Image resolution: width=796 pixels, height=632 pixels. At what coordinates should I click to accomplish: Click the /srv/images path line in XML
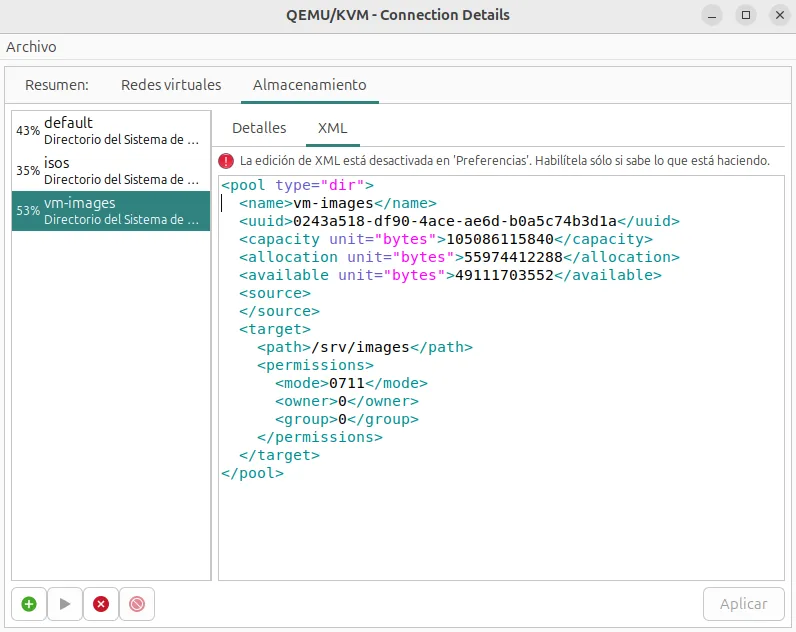tap(364, 347)
